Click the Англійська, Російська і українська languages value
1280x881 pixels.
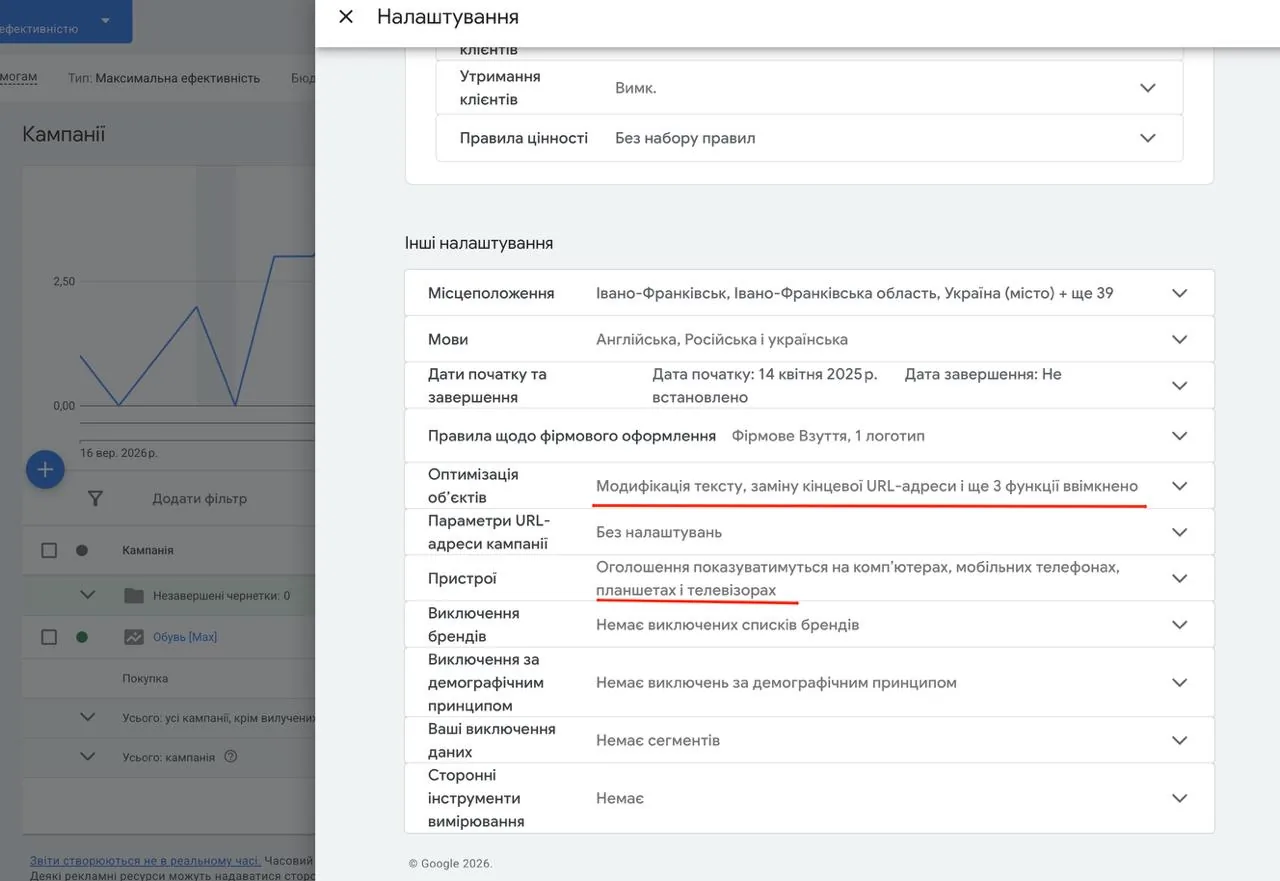click(x=722, y=339)
